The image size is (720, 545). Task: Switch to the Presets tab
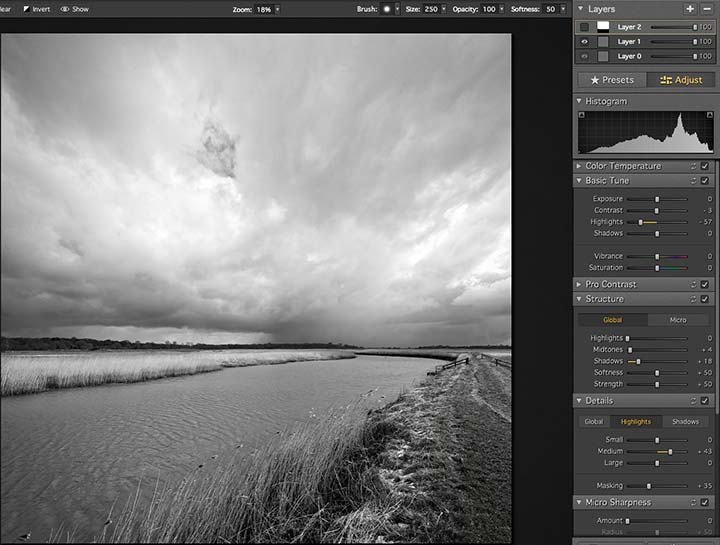[x=612, y=80]
